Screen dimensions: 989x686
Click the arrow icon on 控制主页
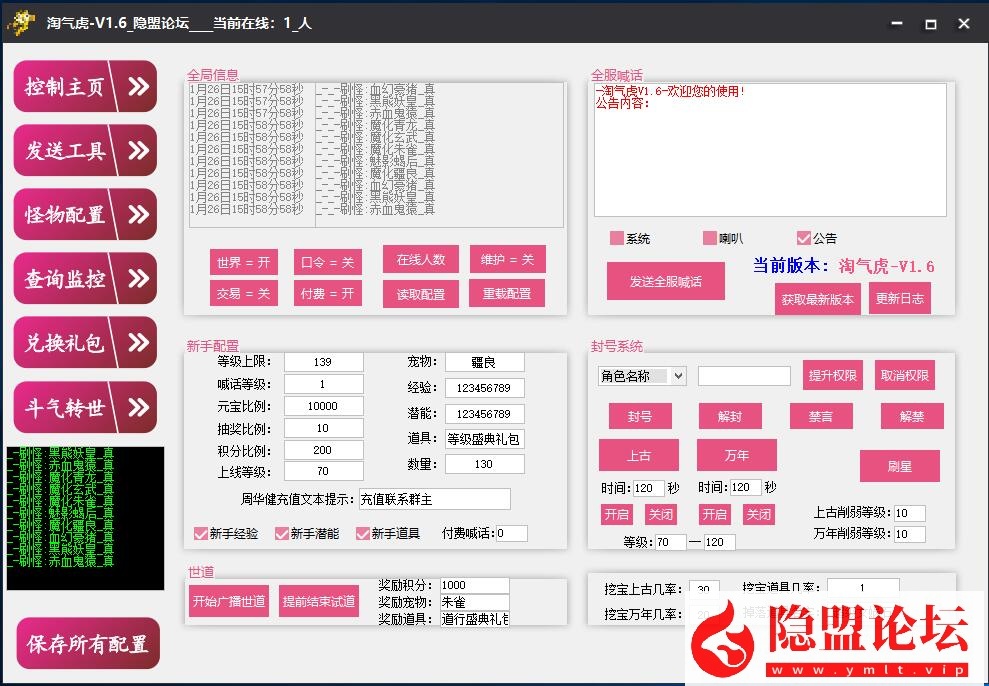click(x=138, y=87)
